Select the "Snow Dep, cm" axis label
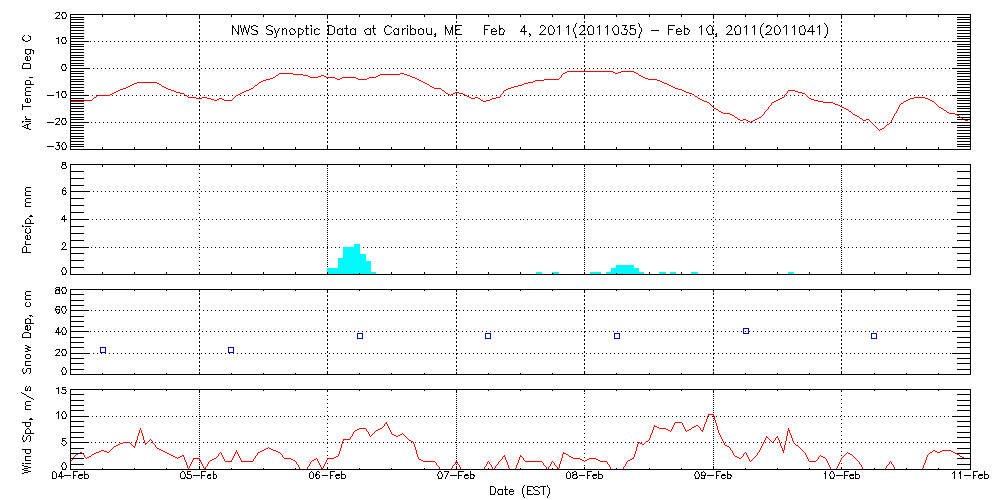The width and height of the screenshot is (1000, 500). click(x=28, y=332)
